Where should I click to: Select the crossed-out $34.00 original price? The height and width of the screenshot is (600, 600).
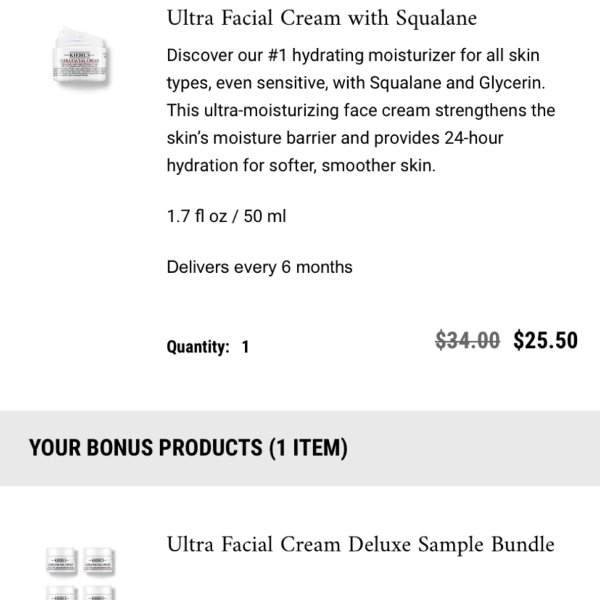click(467, 340)
